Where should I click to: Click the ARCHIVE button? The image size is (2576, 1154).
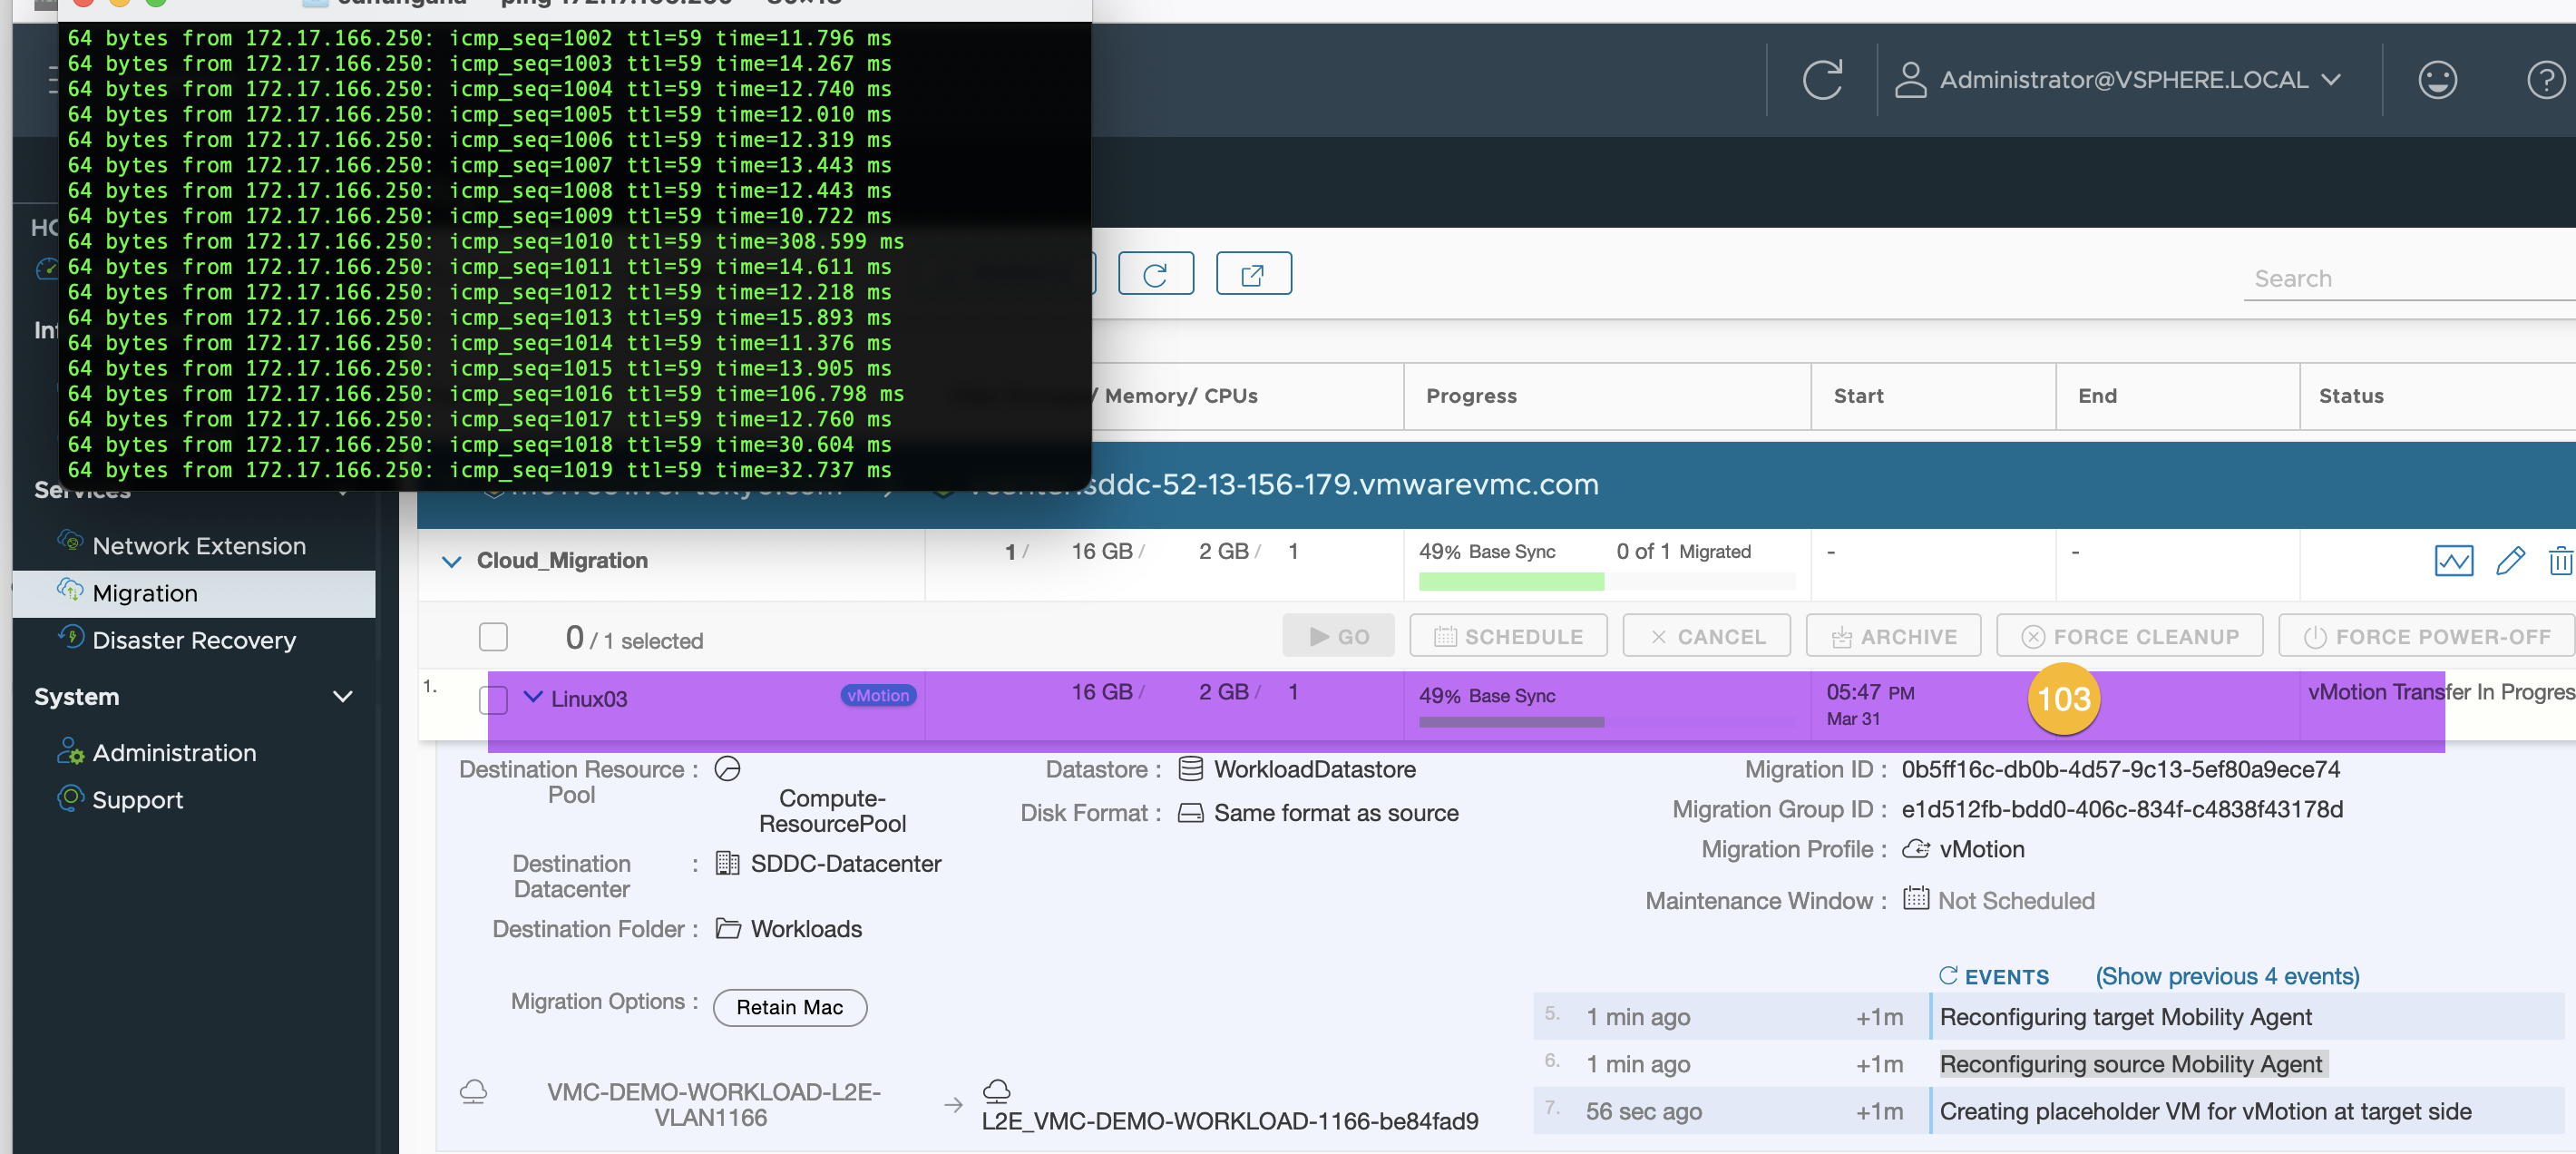point(1893,636)
